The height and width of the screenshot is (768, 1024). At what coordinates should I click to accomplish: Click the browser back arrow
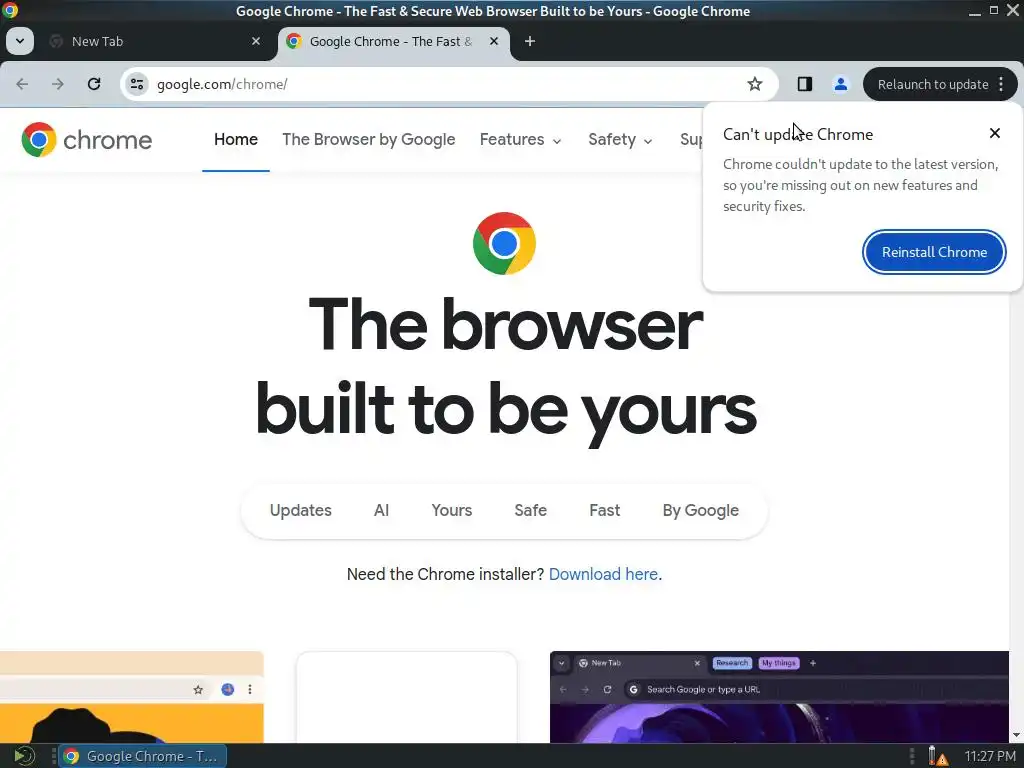pyautogui.click(x=22, y=84)
